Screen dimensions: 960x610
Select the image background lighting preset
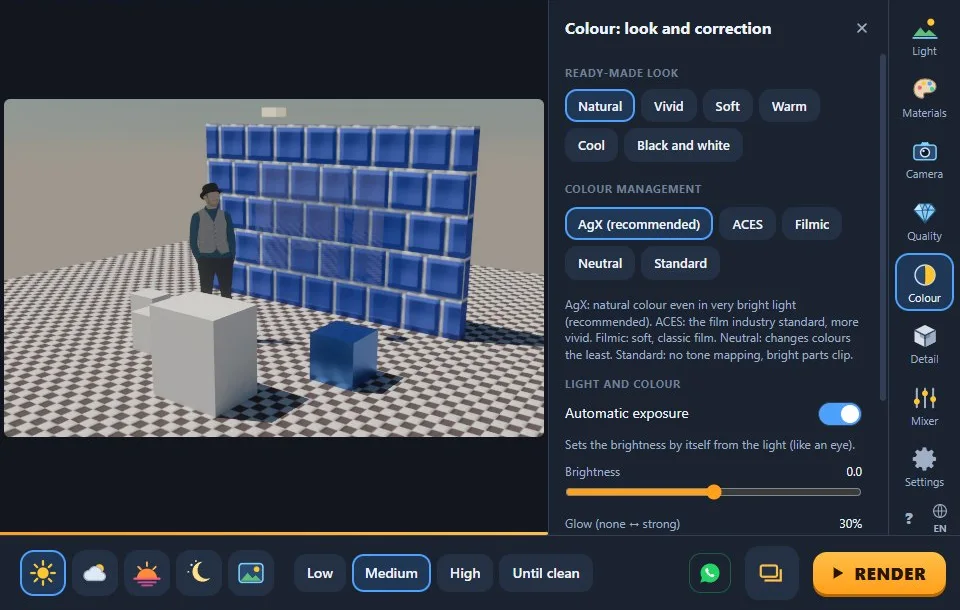pyautogui.click(x=251, y=573)
